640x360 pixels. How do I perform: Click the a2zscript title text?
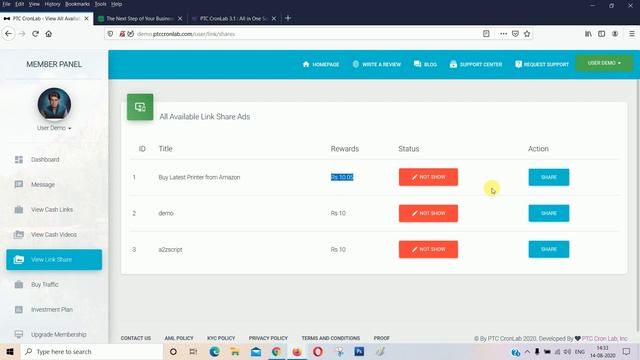[x=170, y=249]
